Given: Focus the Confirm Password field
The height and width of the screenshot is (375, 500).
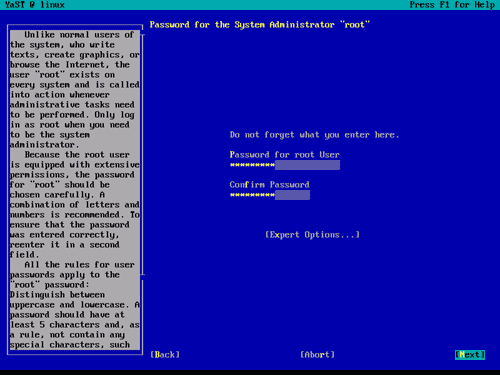Looking at the screenshot, I should tap(270, 195).
